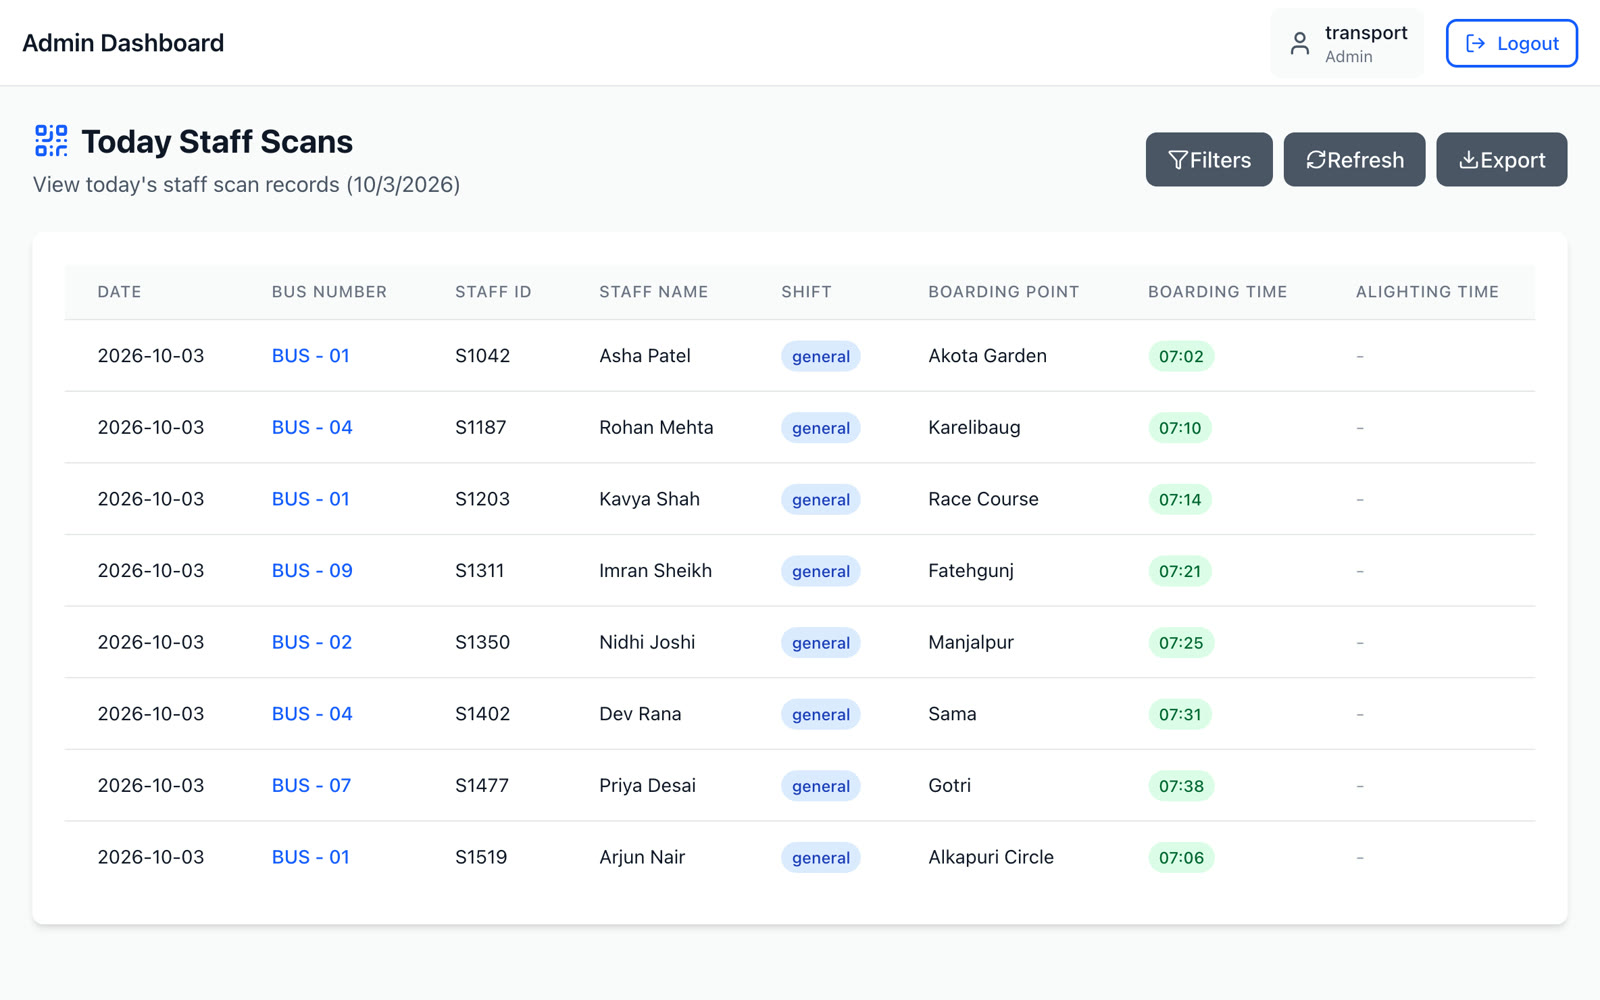The height and width of the screenshot is (1000, 1600).
Task: Open the Filters panel
Action: 1209,160
